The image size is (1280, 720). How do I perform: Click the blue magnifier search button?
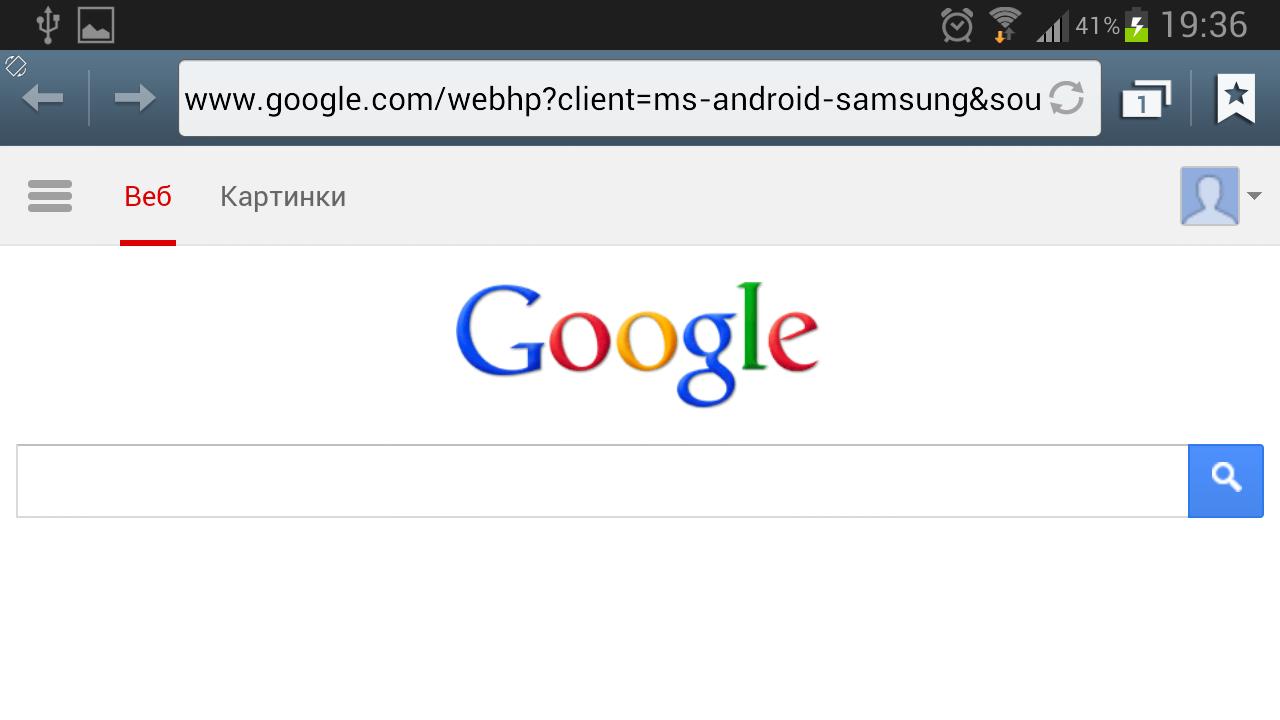click(x=1226, y=481)
